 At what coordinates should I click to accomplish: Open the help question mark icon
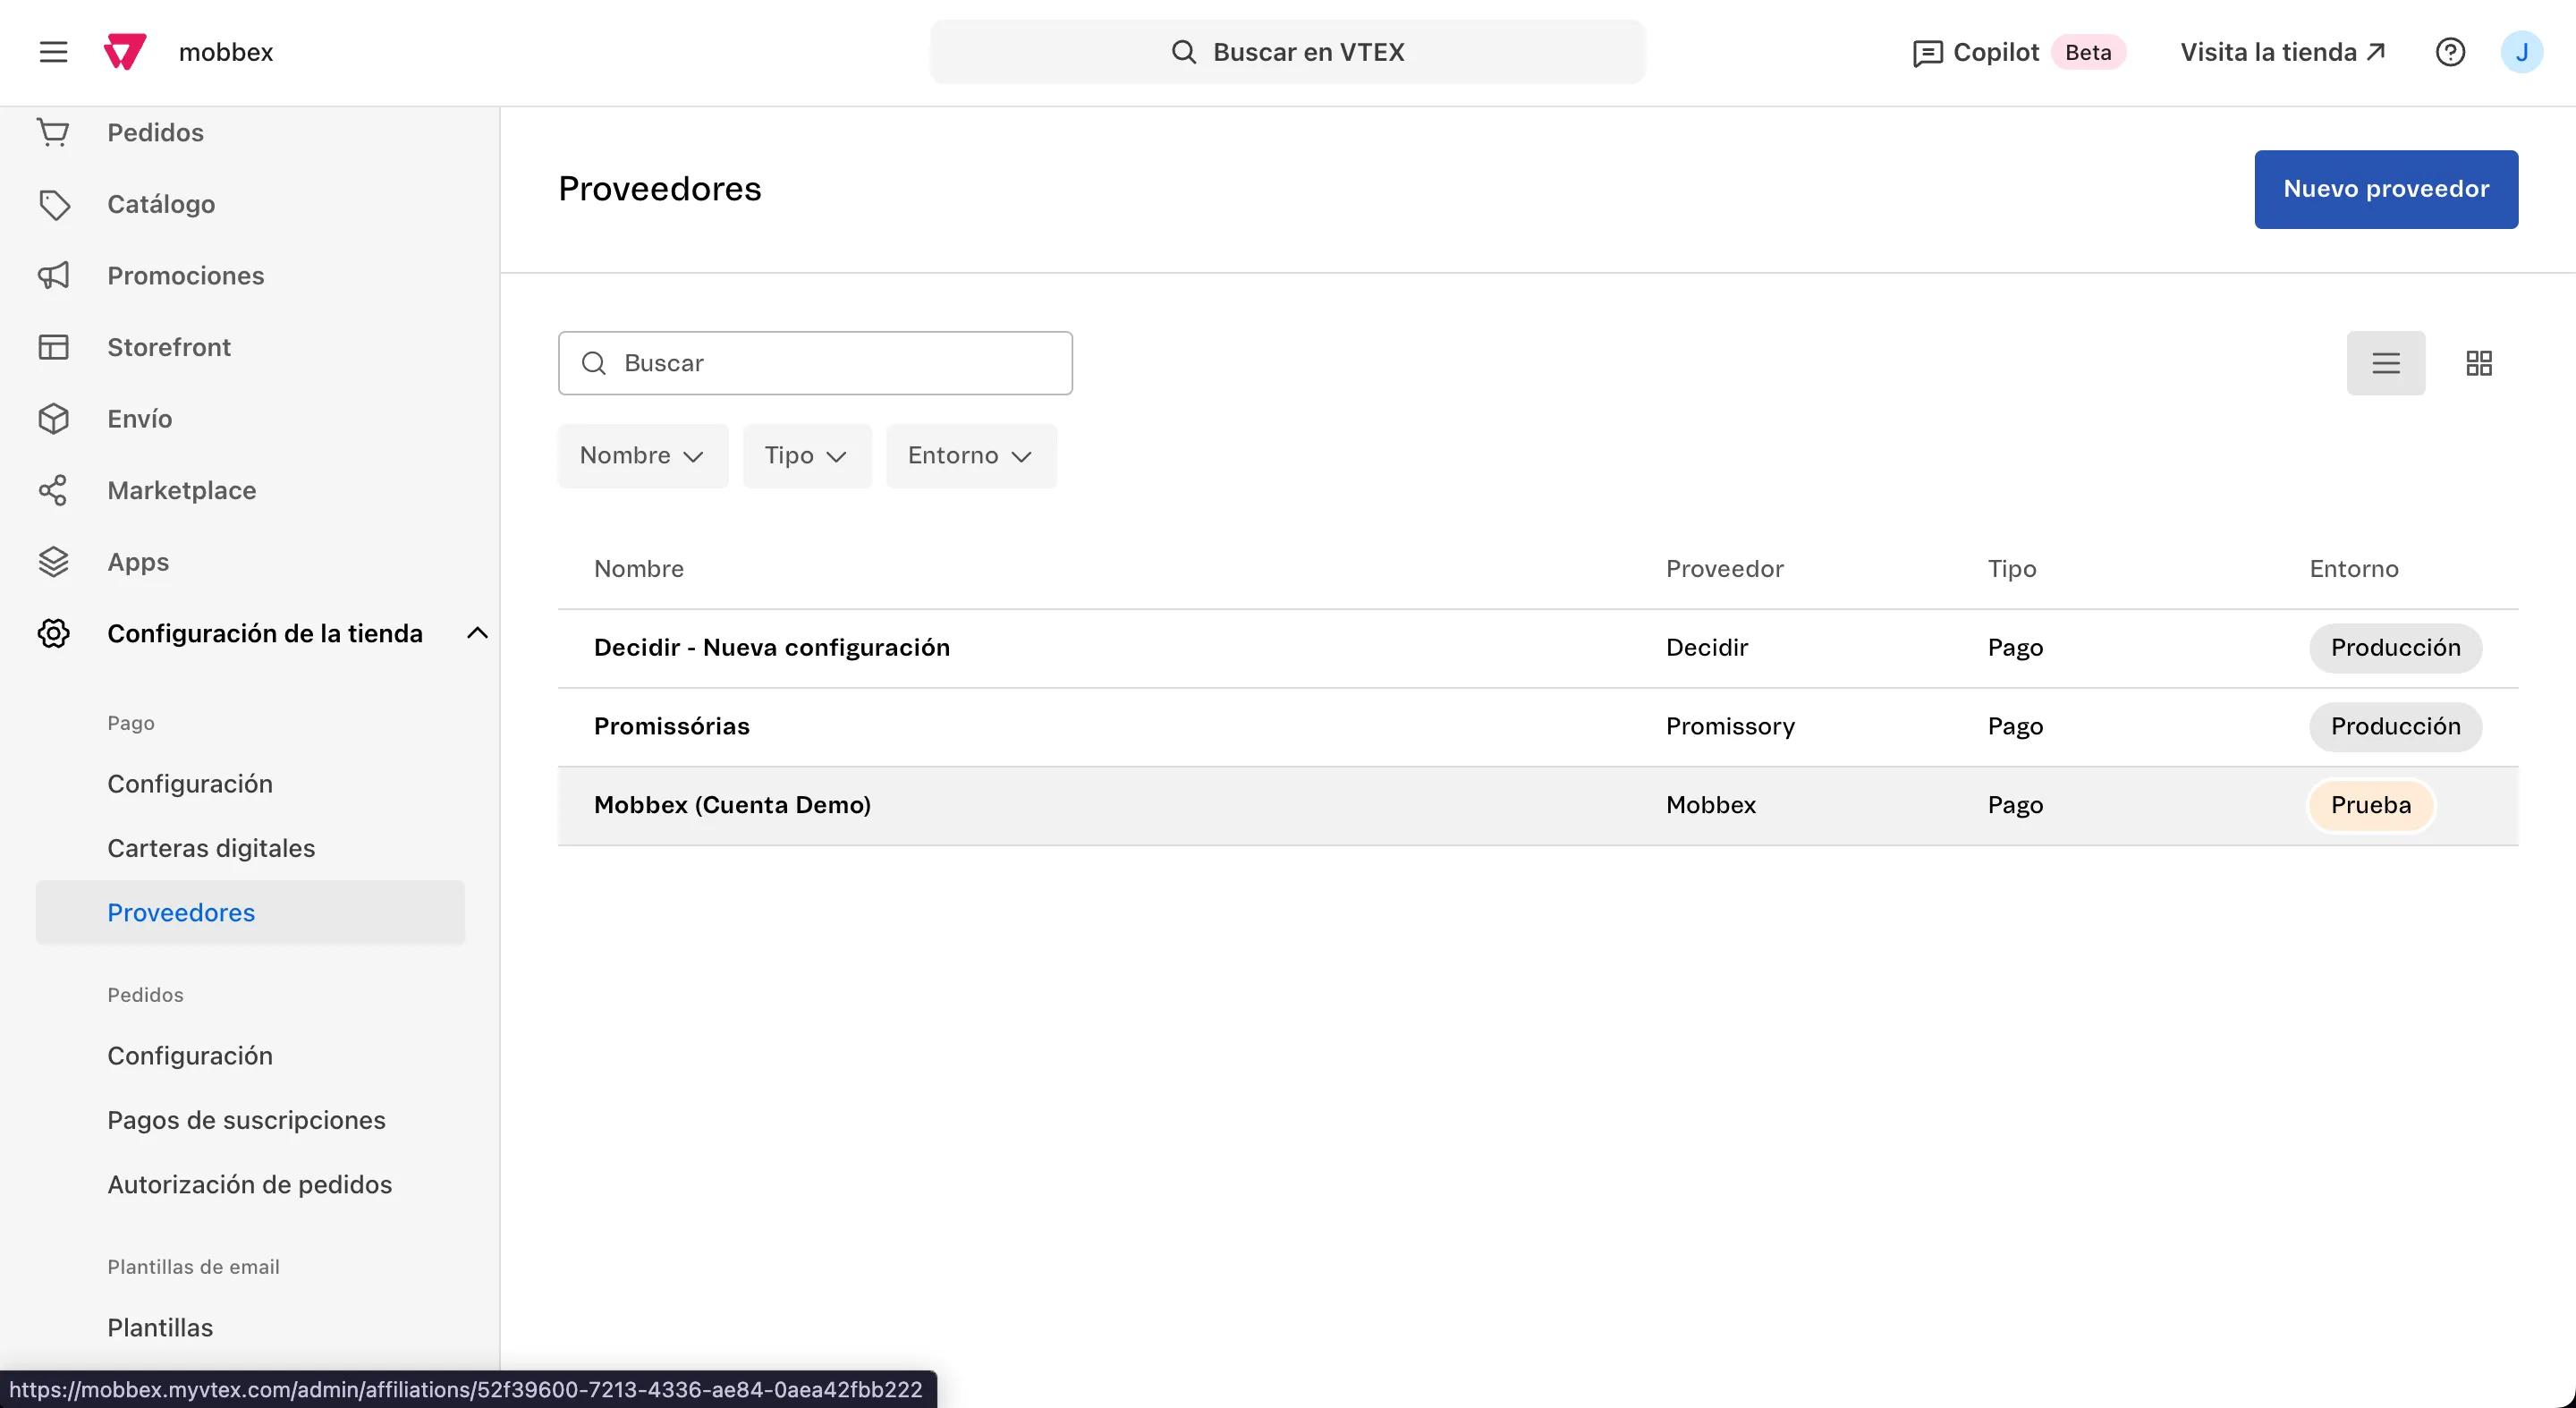click(2450, 52)
